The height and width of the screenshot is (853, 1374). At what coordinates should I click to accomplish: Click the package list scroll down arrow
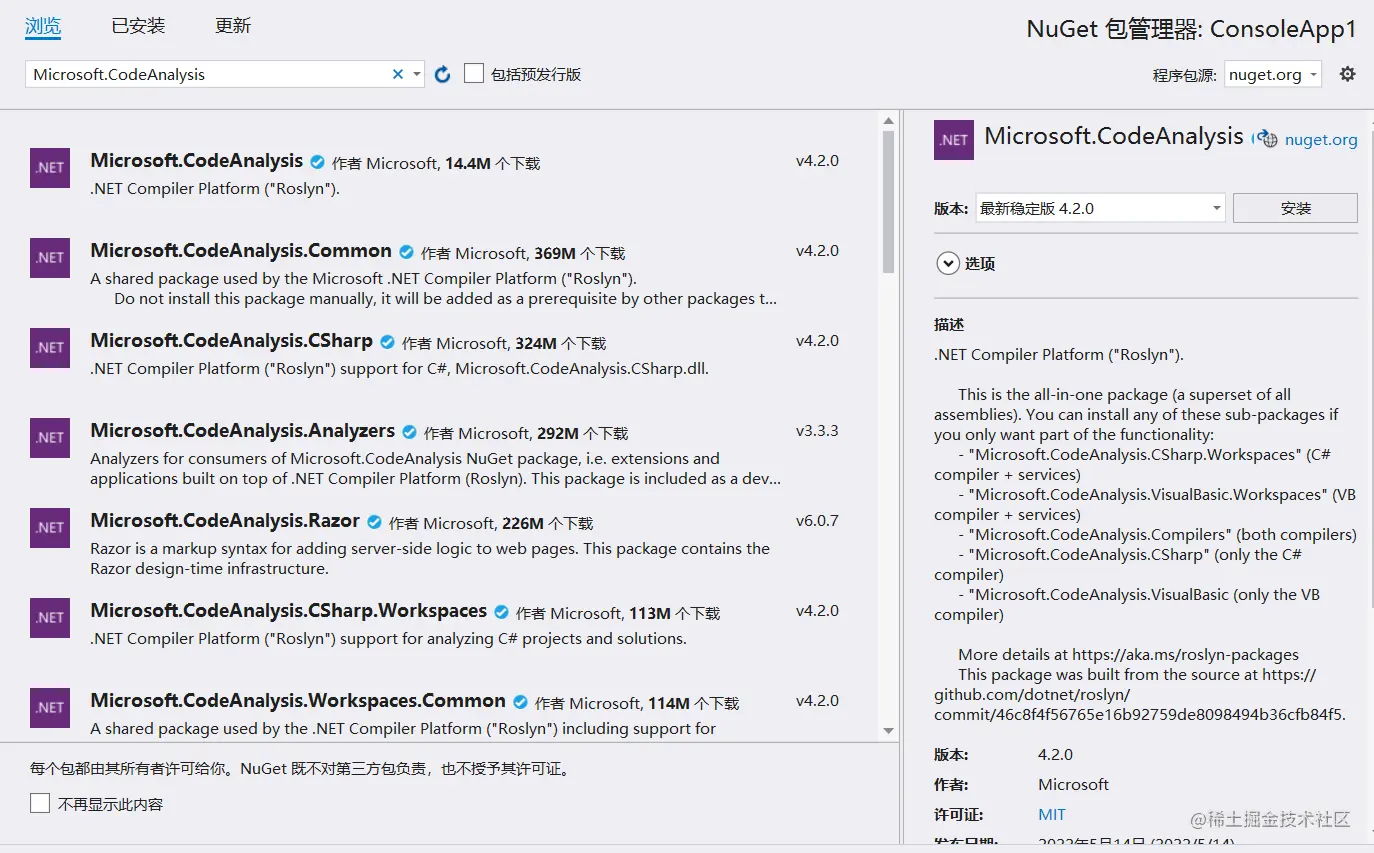point(889,731)
